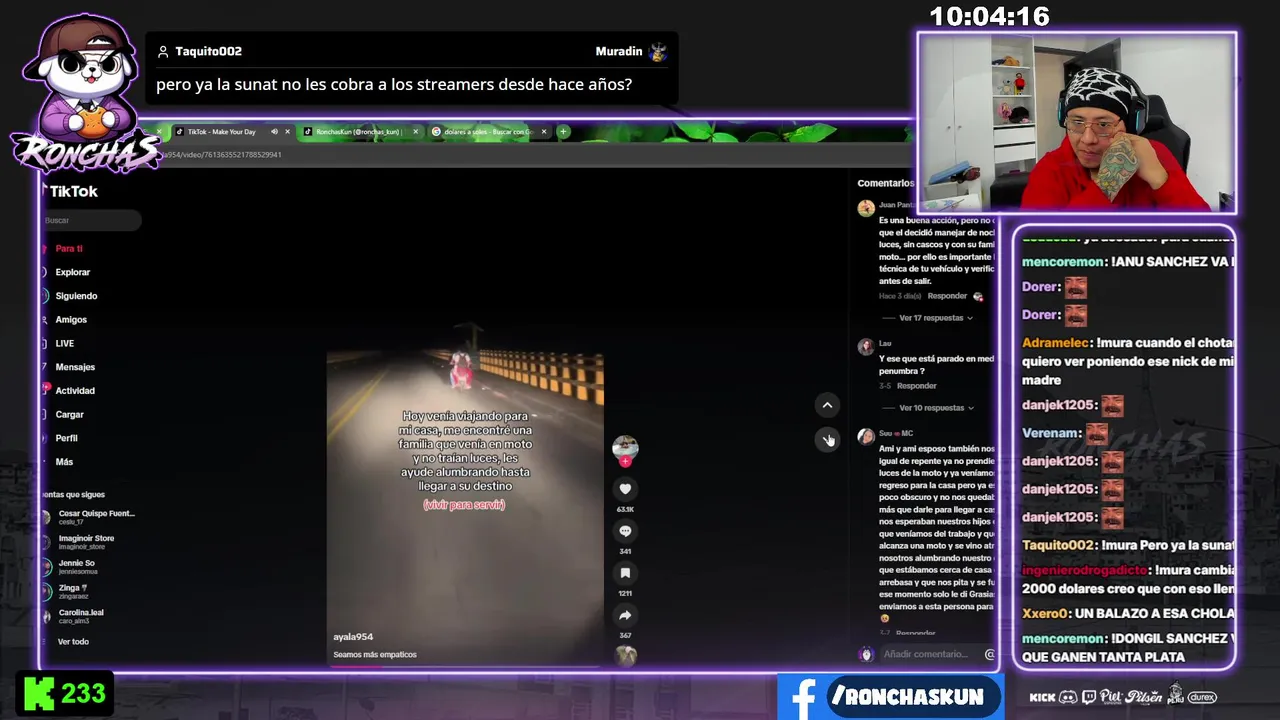Follow the creator via the red plus badge
This screenshot has height=720, width=1280.
[x=625, y=461]
